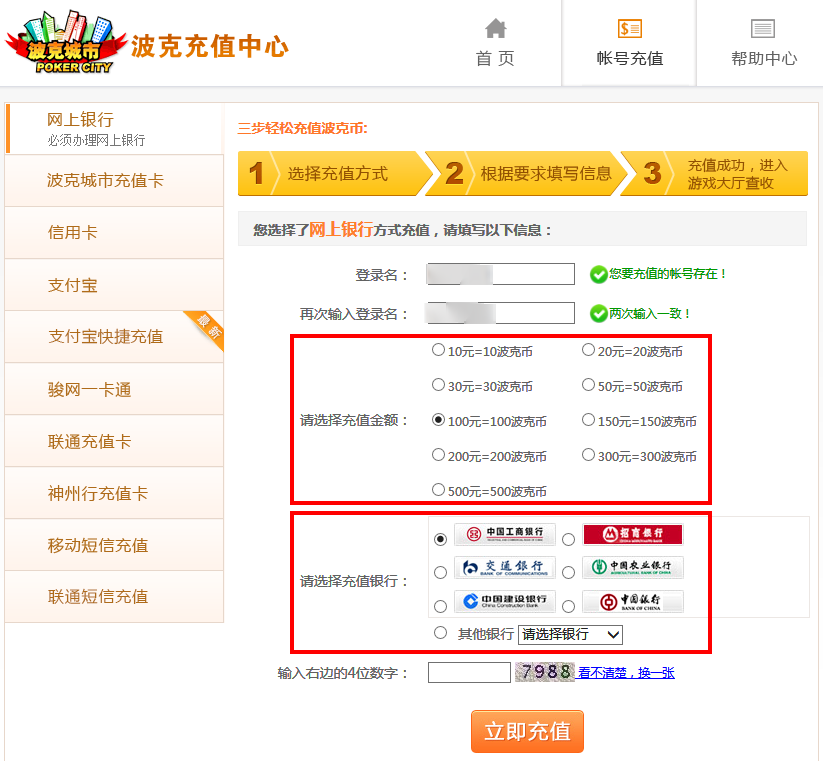Click the Poker City logo
823x761 pixels.
[66, 42]
